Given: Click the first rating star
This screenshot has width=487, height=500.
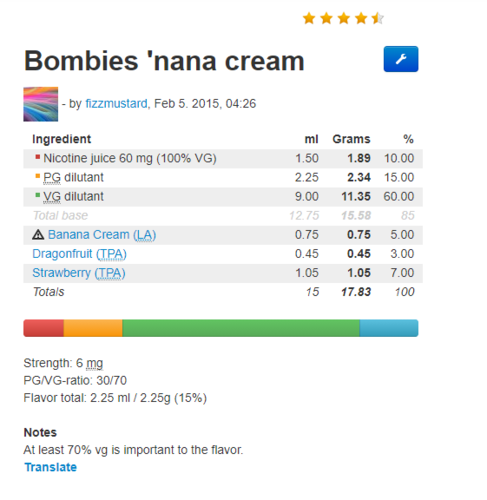Looking at the screenshot, I should point(309,18).
